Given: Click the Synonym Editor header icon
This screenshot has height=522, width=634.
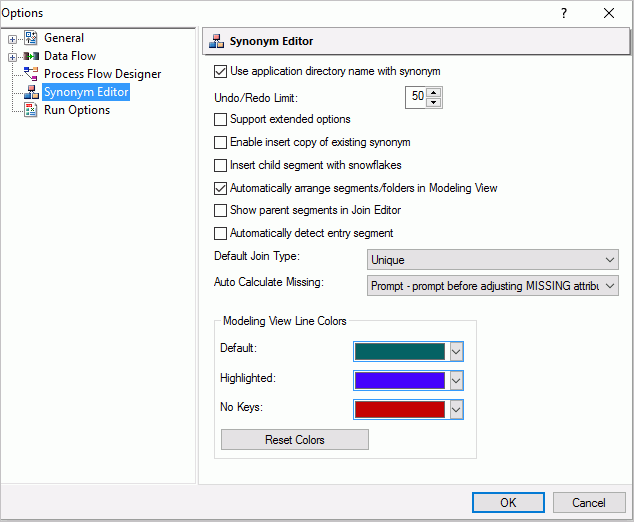Looking at the screenshot, I should tap(217, 41).
